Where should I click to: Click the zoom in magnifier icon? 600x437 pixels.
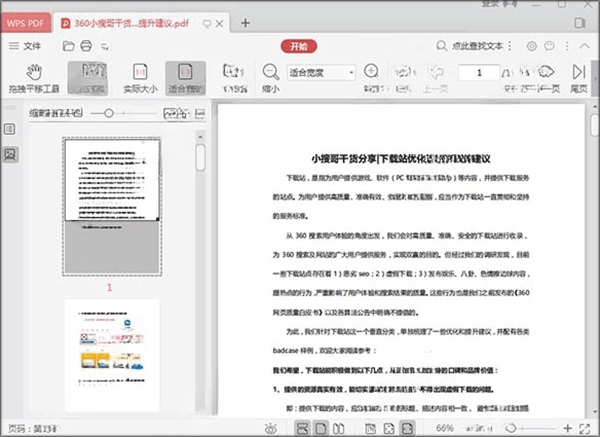373,72
